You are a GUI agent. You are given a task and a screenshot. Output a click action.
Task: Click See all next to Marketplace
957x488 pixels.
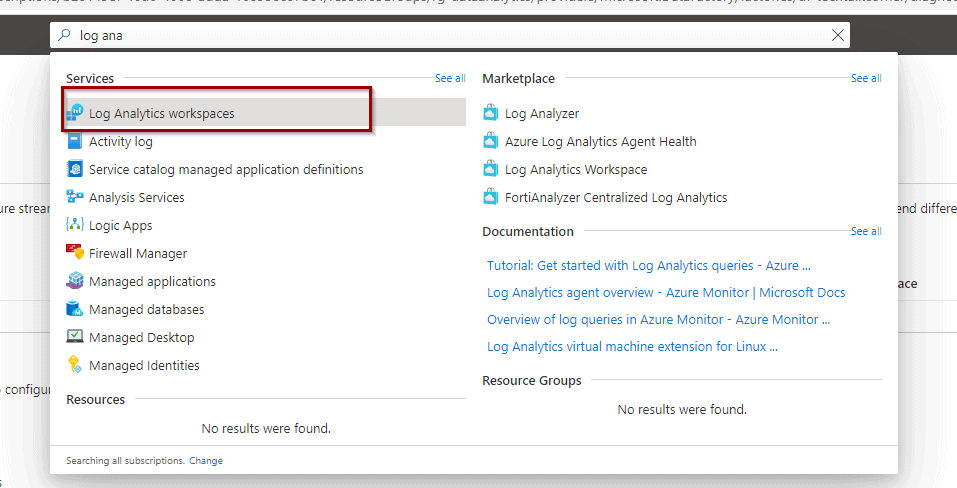pos(866,78)
